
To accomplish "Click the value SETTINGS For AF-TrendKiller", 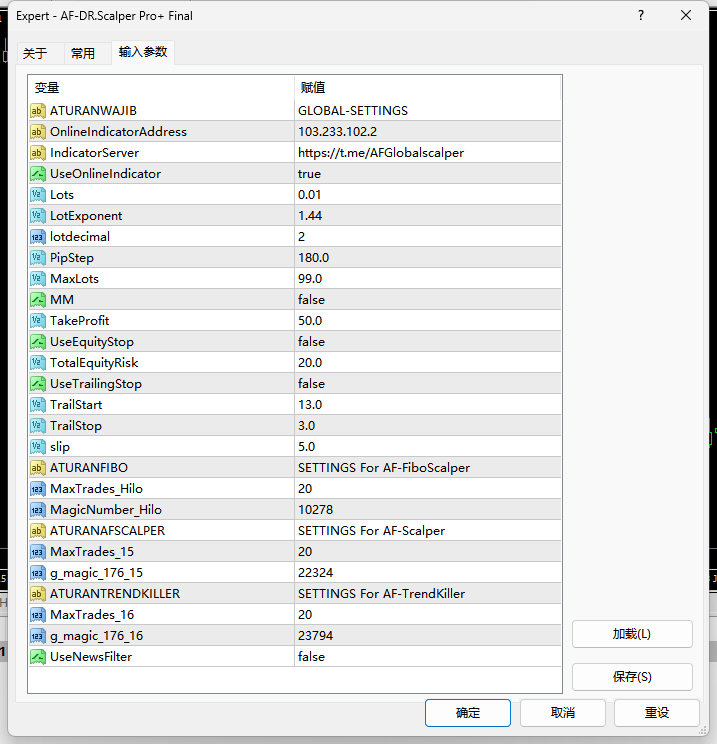I will click(382, 594).
